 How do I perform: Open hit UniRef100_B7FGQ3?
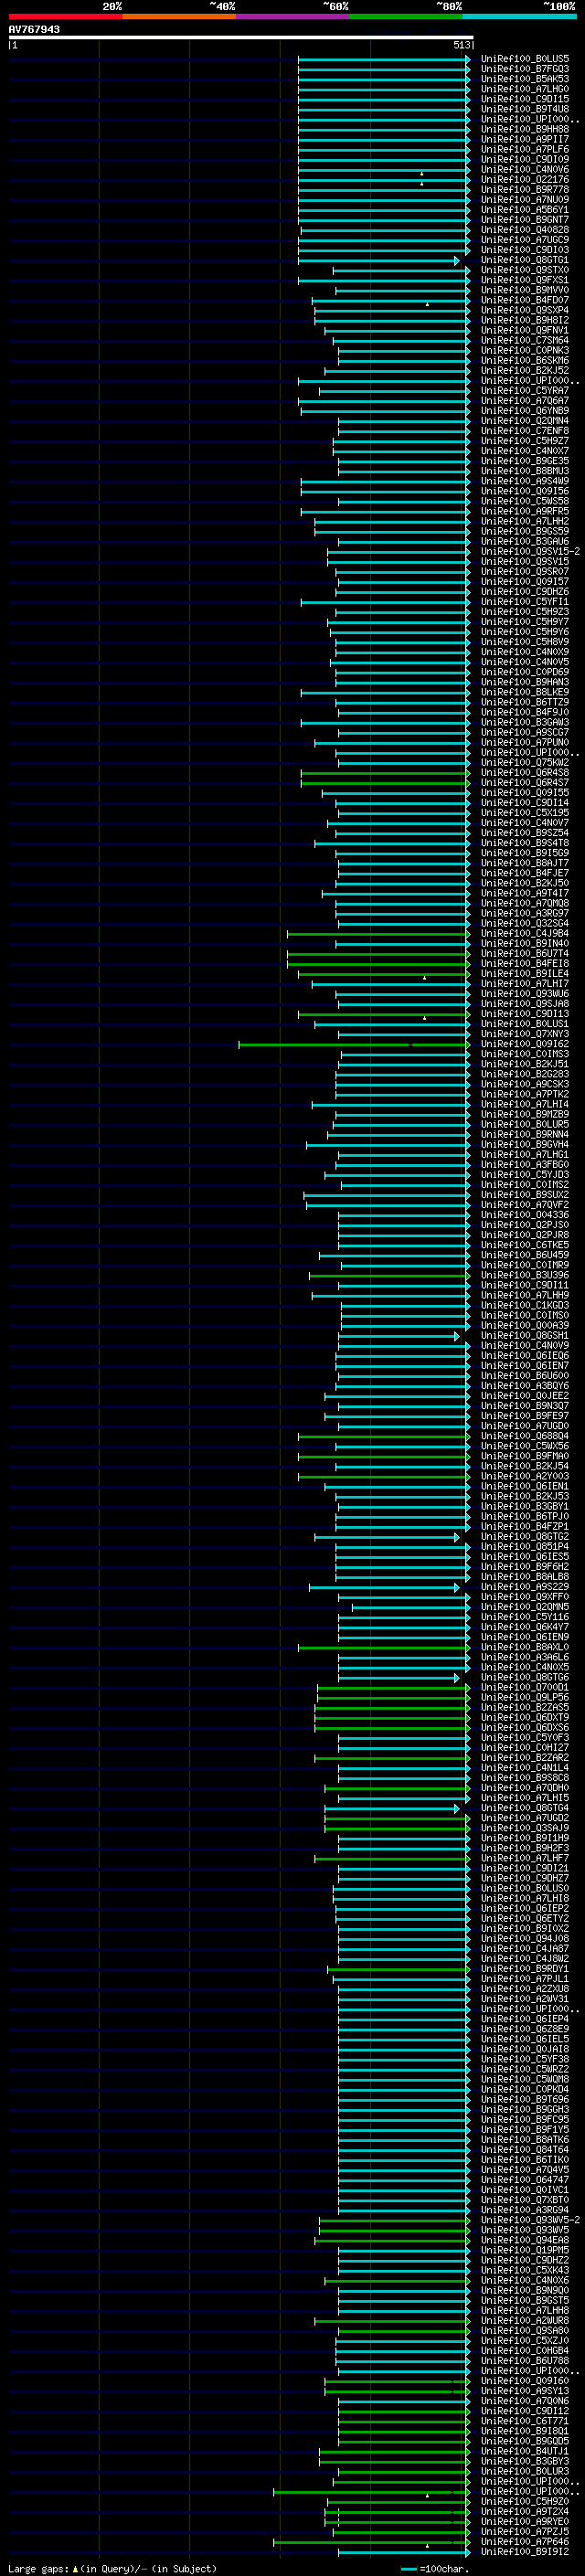point(525,69)
